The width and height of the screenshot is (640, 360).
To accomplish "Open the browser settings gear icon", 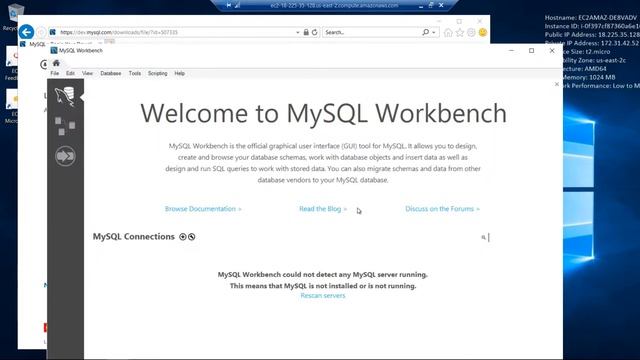I will (471, 32).
